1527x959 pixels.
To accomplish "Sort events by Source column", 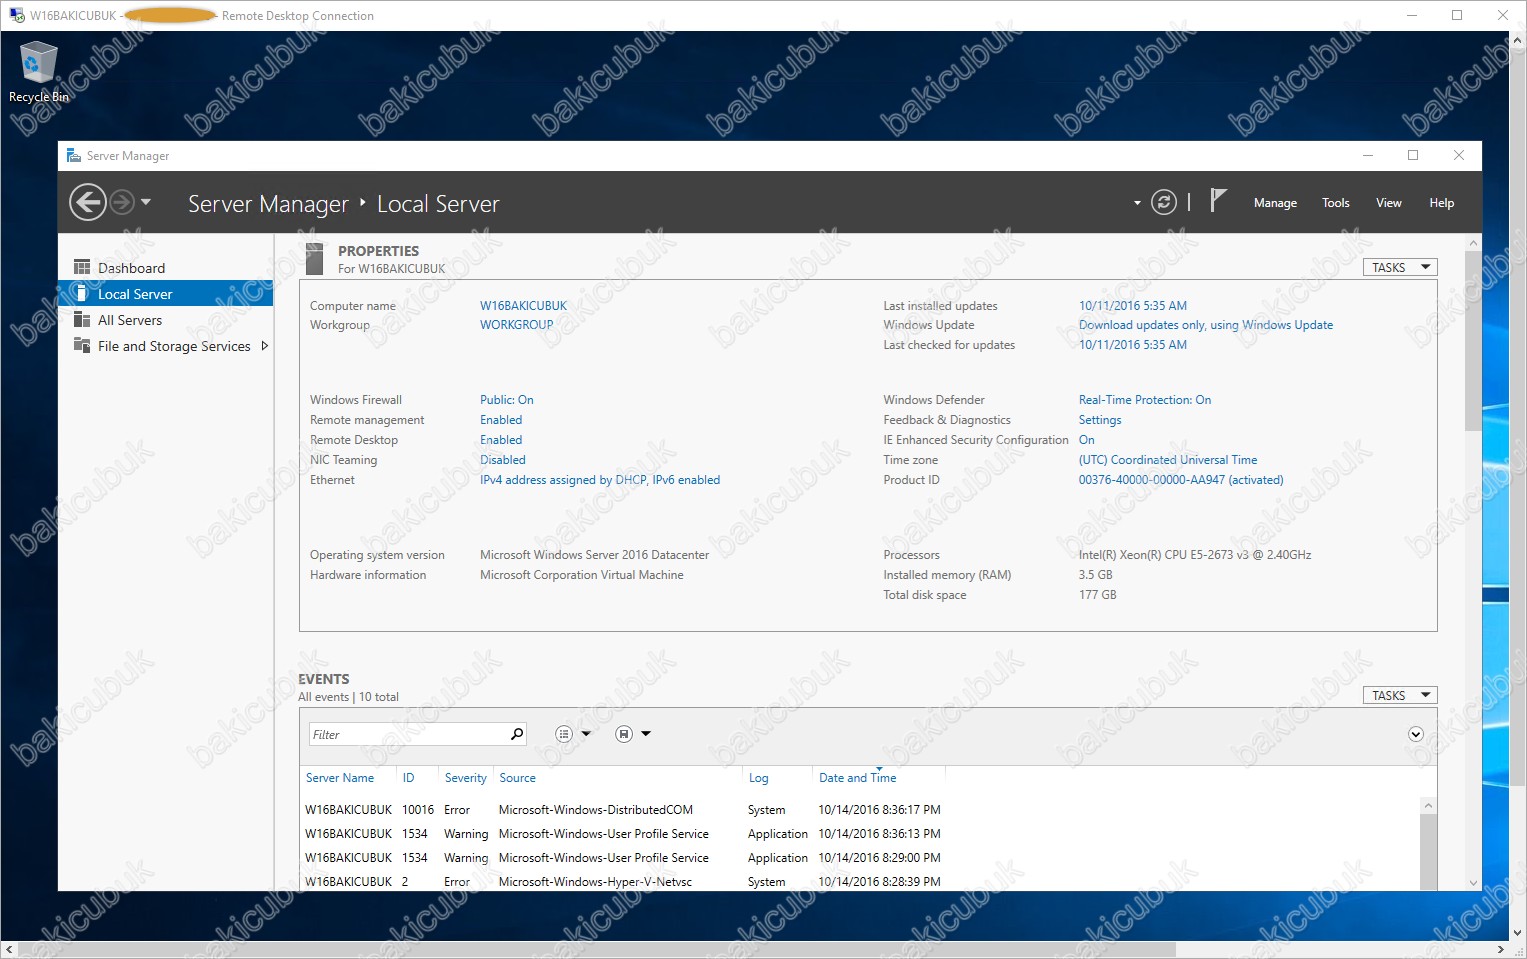I will 517,778.
